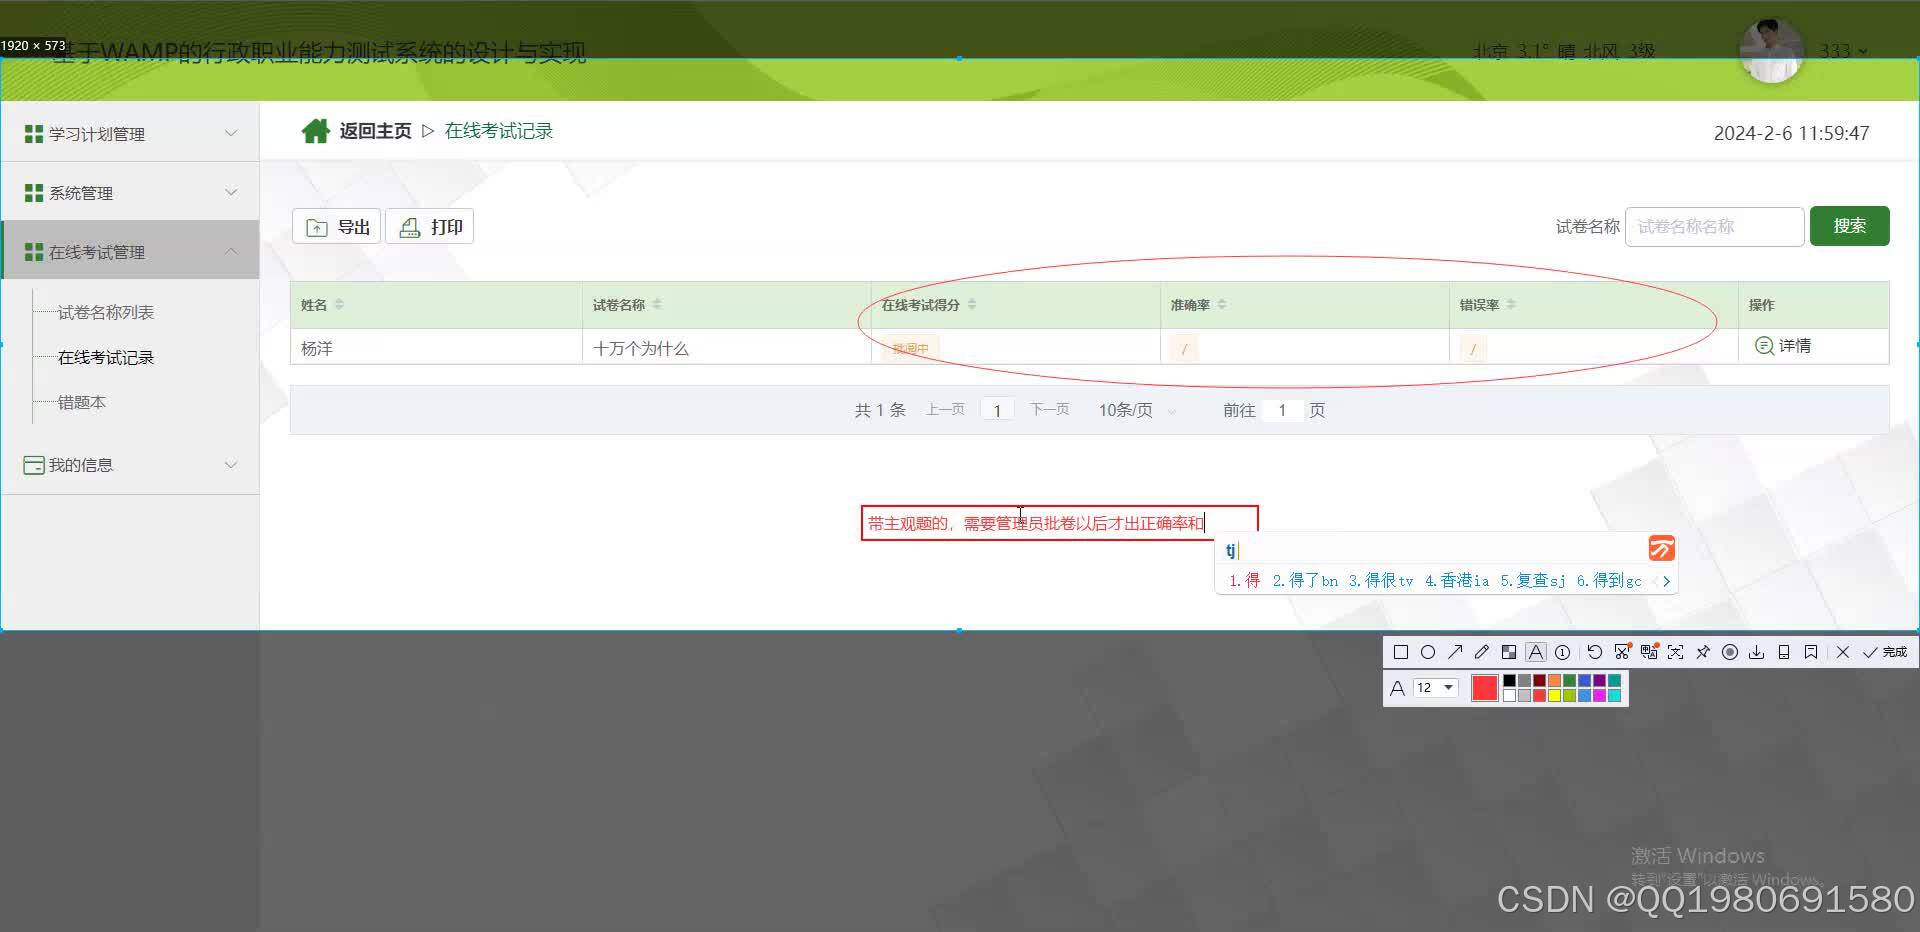Click 上一页 previous page

(x=945, y=410)
